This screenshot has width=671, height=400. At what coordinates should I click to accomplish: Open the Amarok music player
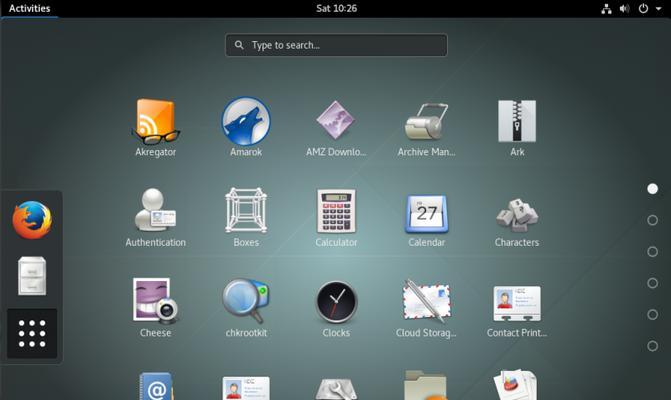[246, 121]
